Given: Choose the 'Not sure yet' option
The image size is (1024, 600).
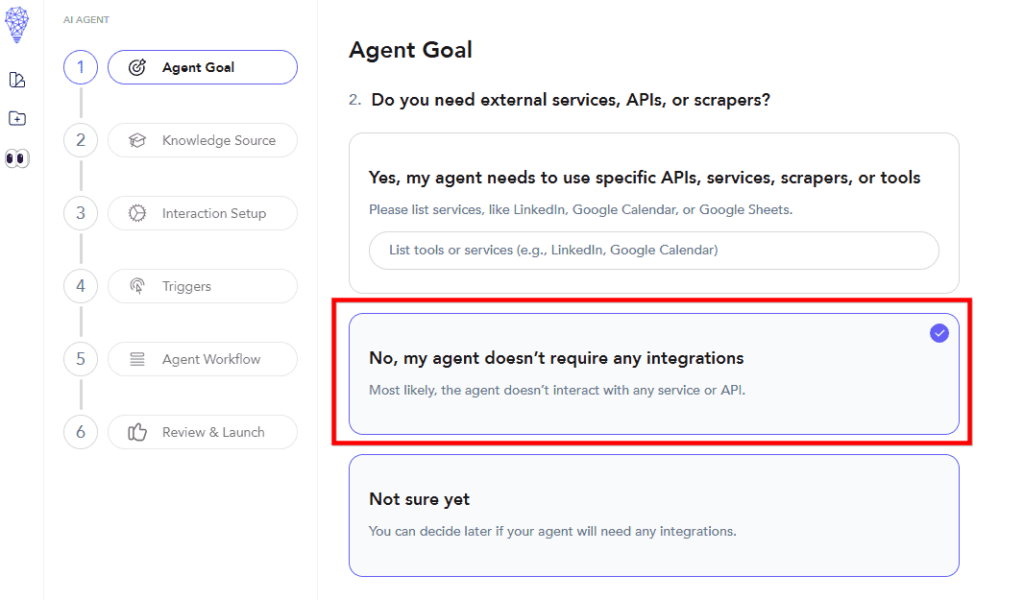Looking at the screenshot, I should coord(653,515).
